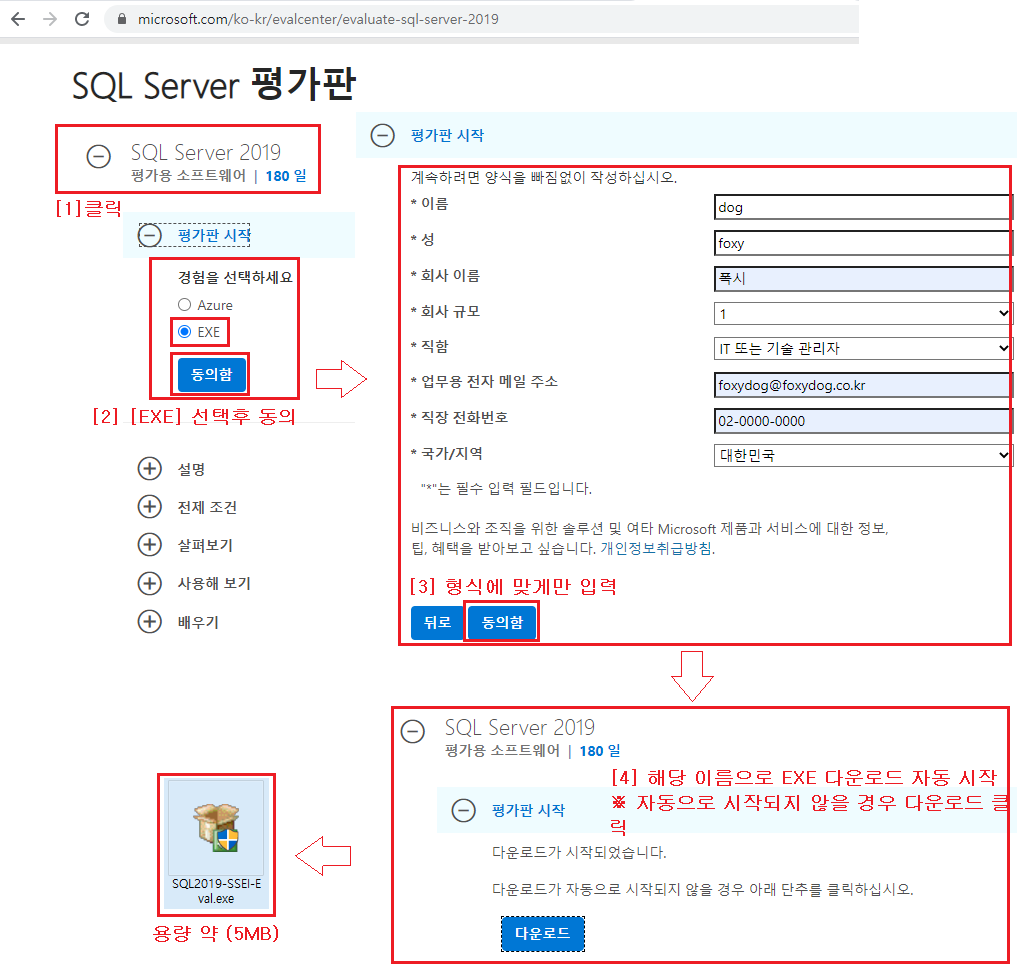Click the SQL2019-SSEI-Eval.exe file icon

pyautogui.click(x=216, y=827)
